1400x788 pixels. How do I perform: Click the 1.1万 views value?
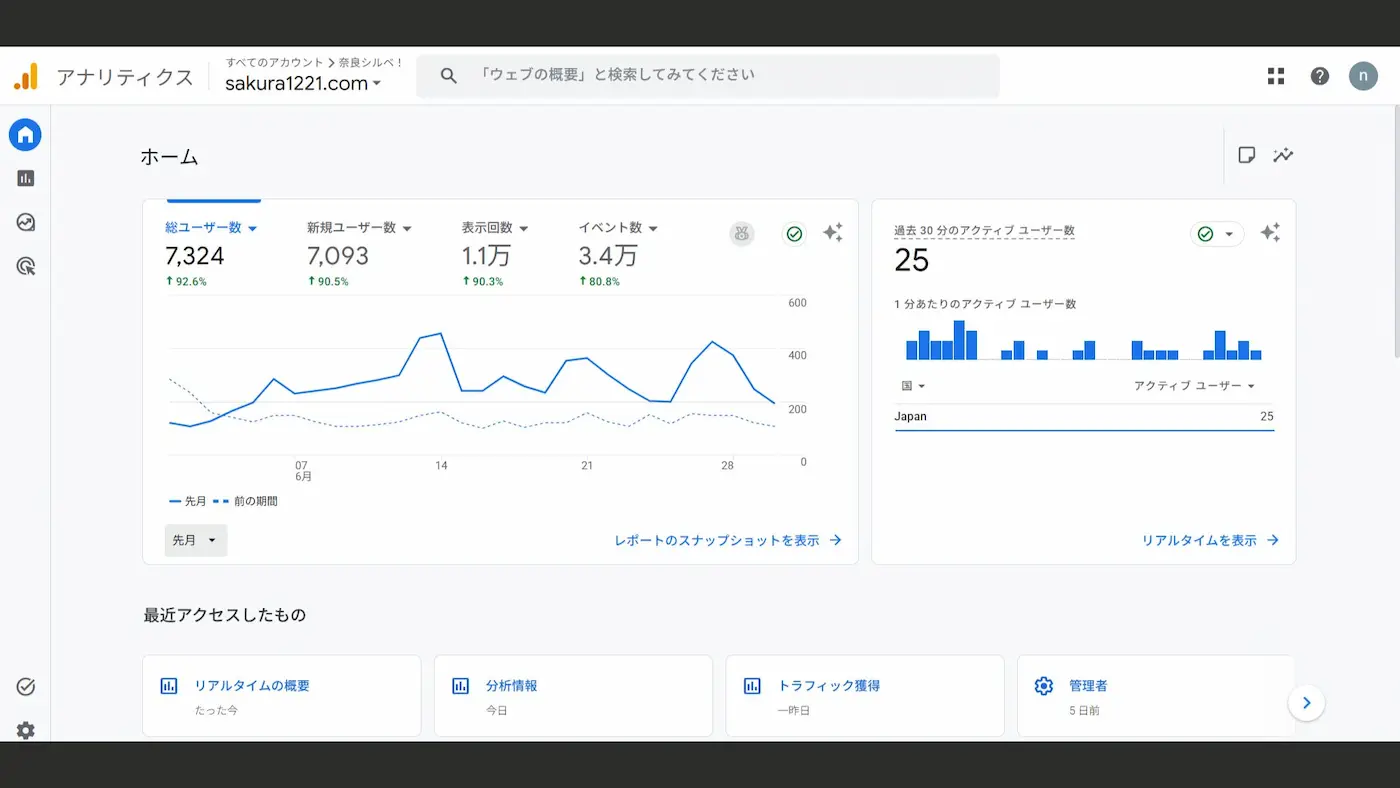pyautogui.click(x=486, y=256)
